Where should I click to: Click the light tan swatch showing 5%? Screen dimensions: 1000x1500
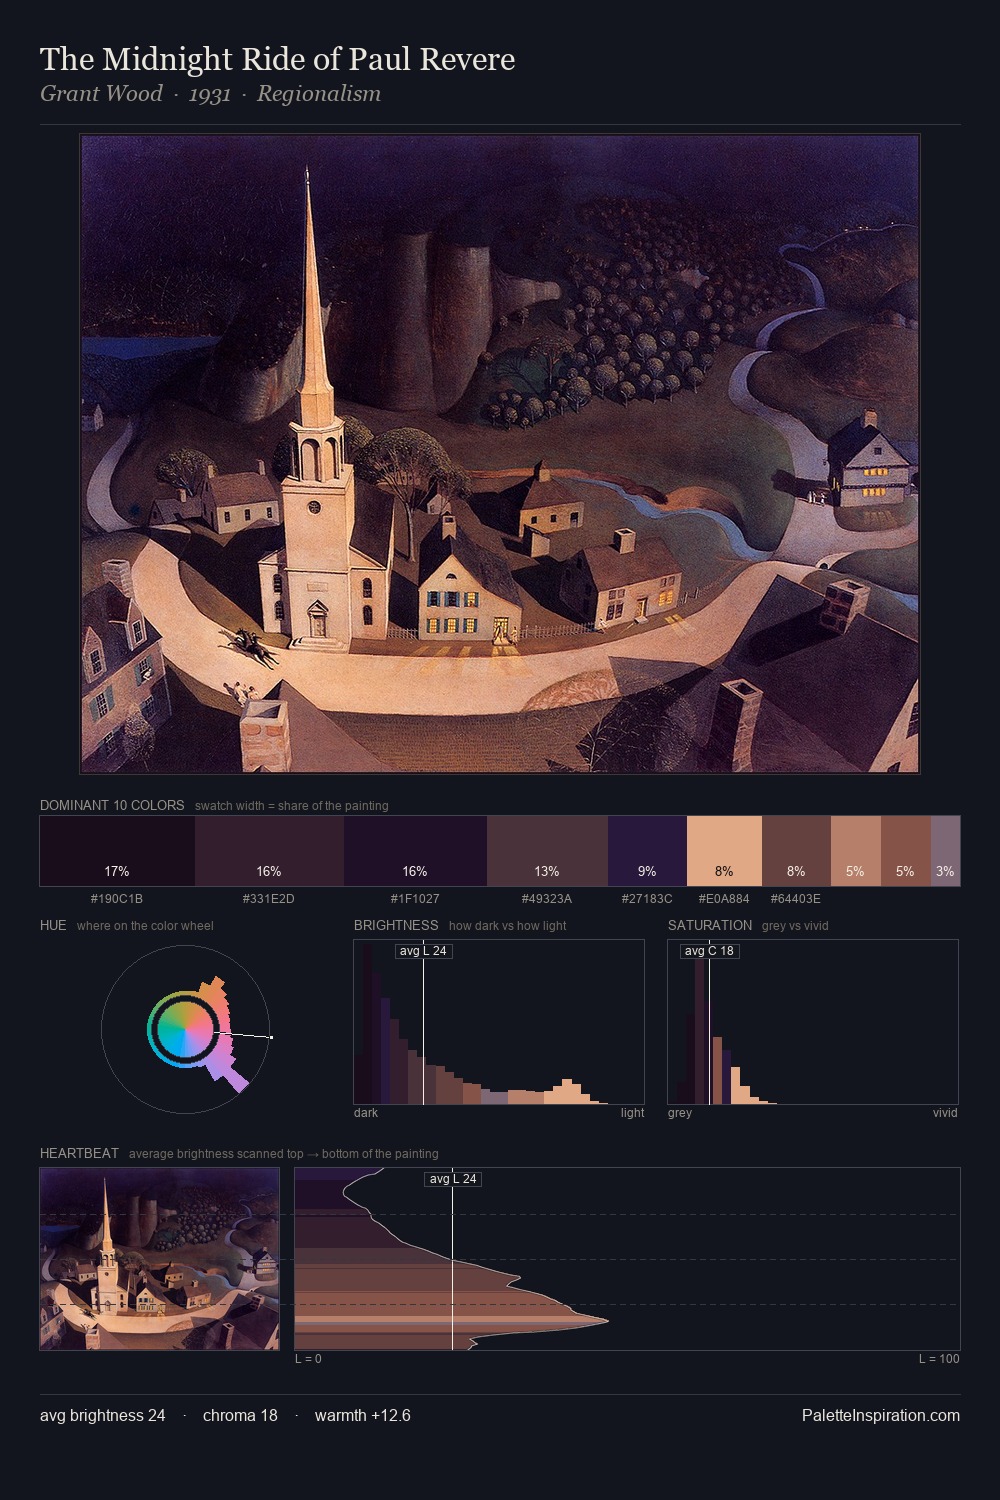855,851
